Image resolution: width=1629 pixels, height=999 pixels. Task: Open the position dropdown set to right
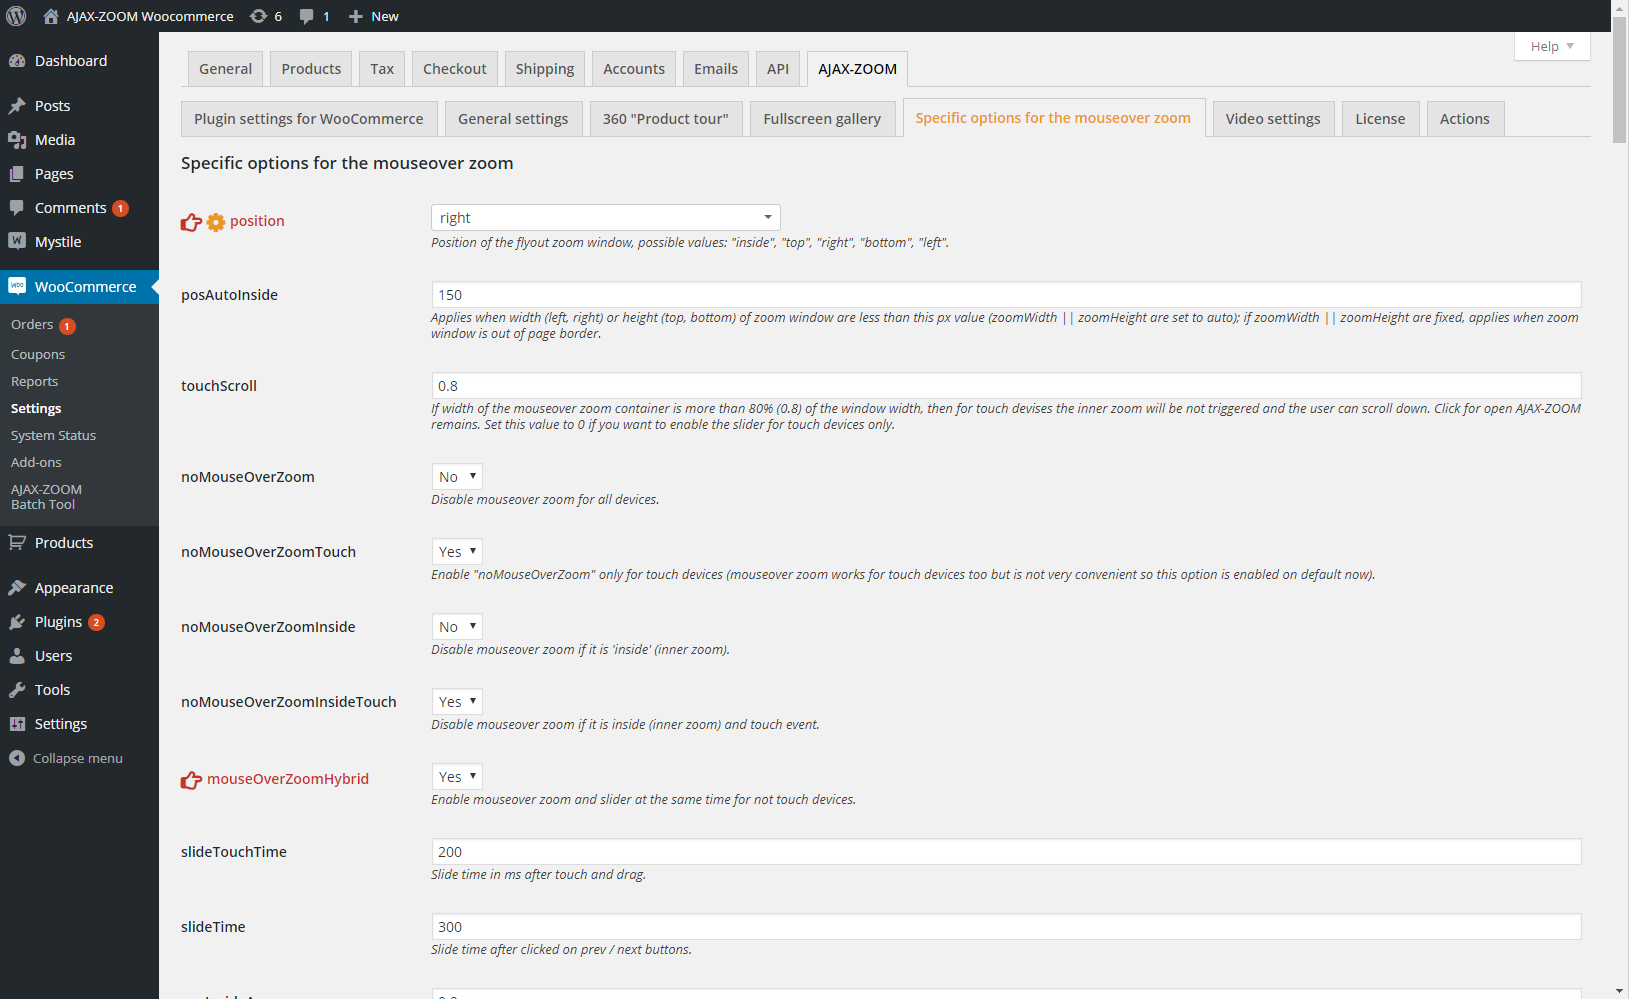(605, 218)
